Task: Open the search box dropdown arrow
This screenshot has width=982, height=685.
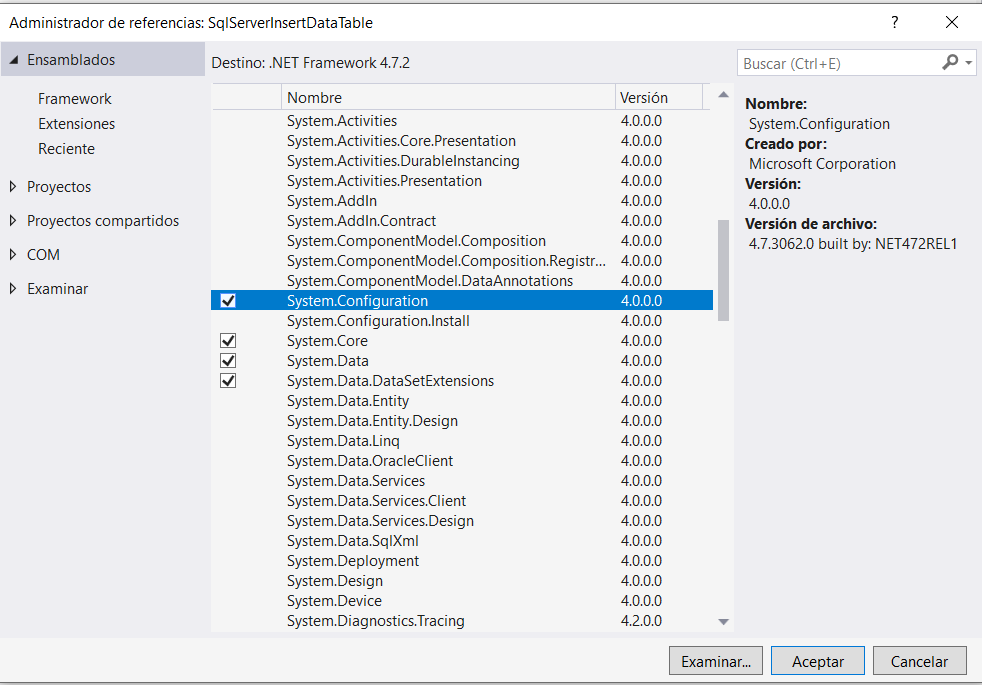Action: (969, 63)
